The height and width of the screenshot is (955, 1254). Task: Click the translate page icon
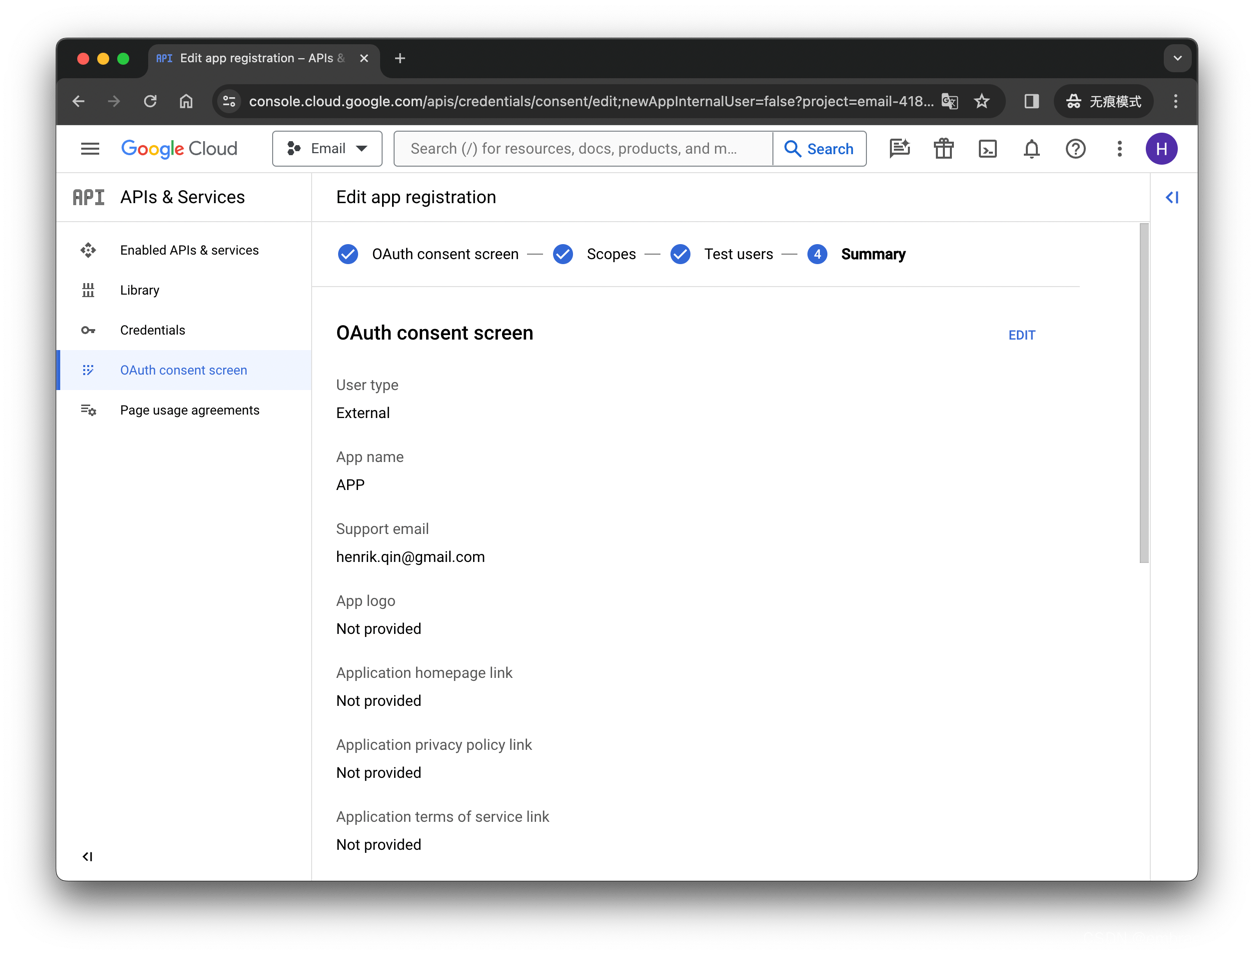(x=950, y=101)
